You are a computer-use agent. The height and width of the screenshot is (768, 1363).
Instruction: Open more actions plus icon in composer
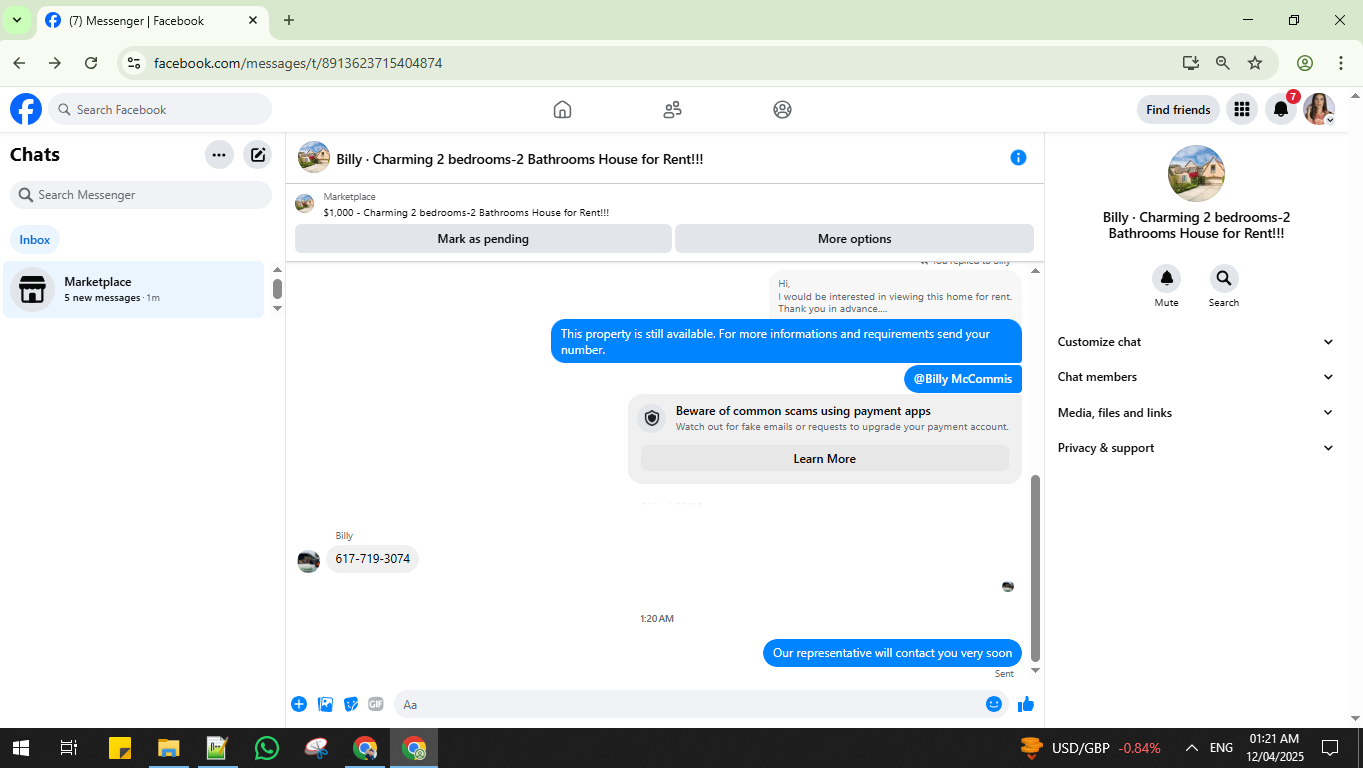(299, 704)
